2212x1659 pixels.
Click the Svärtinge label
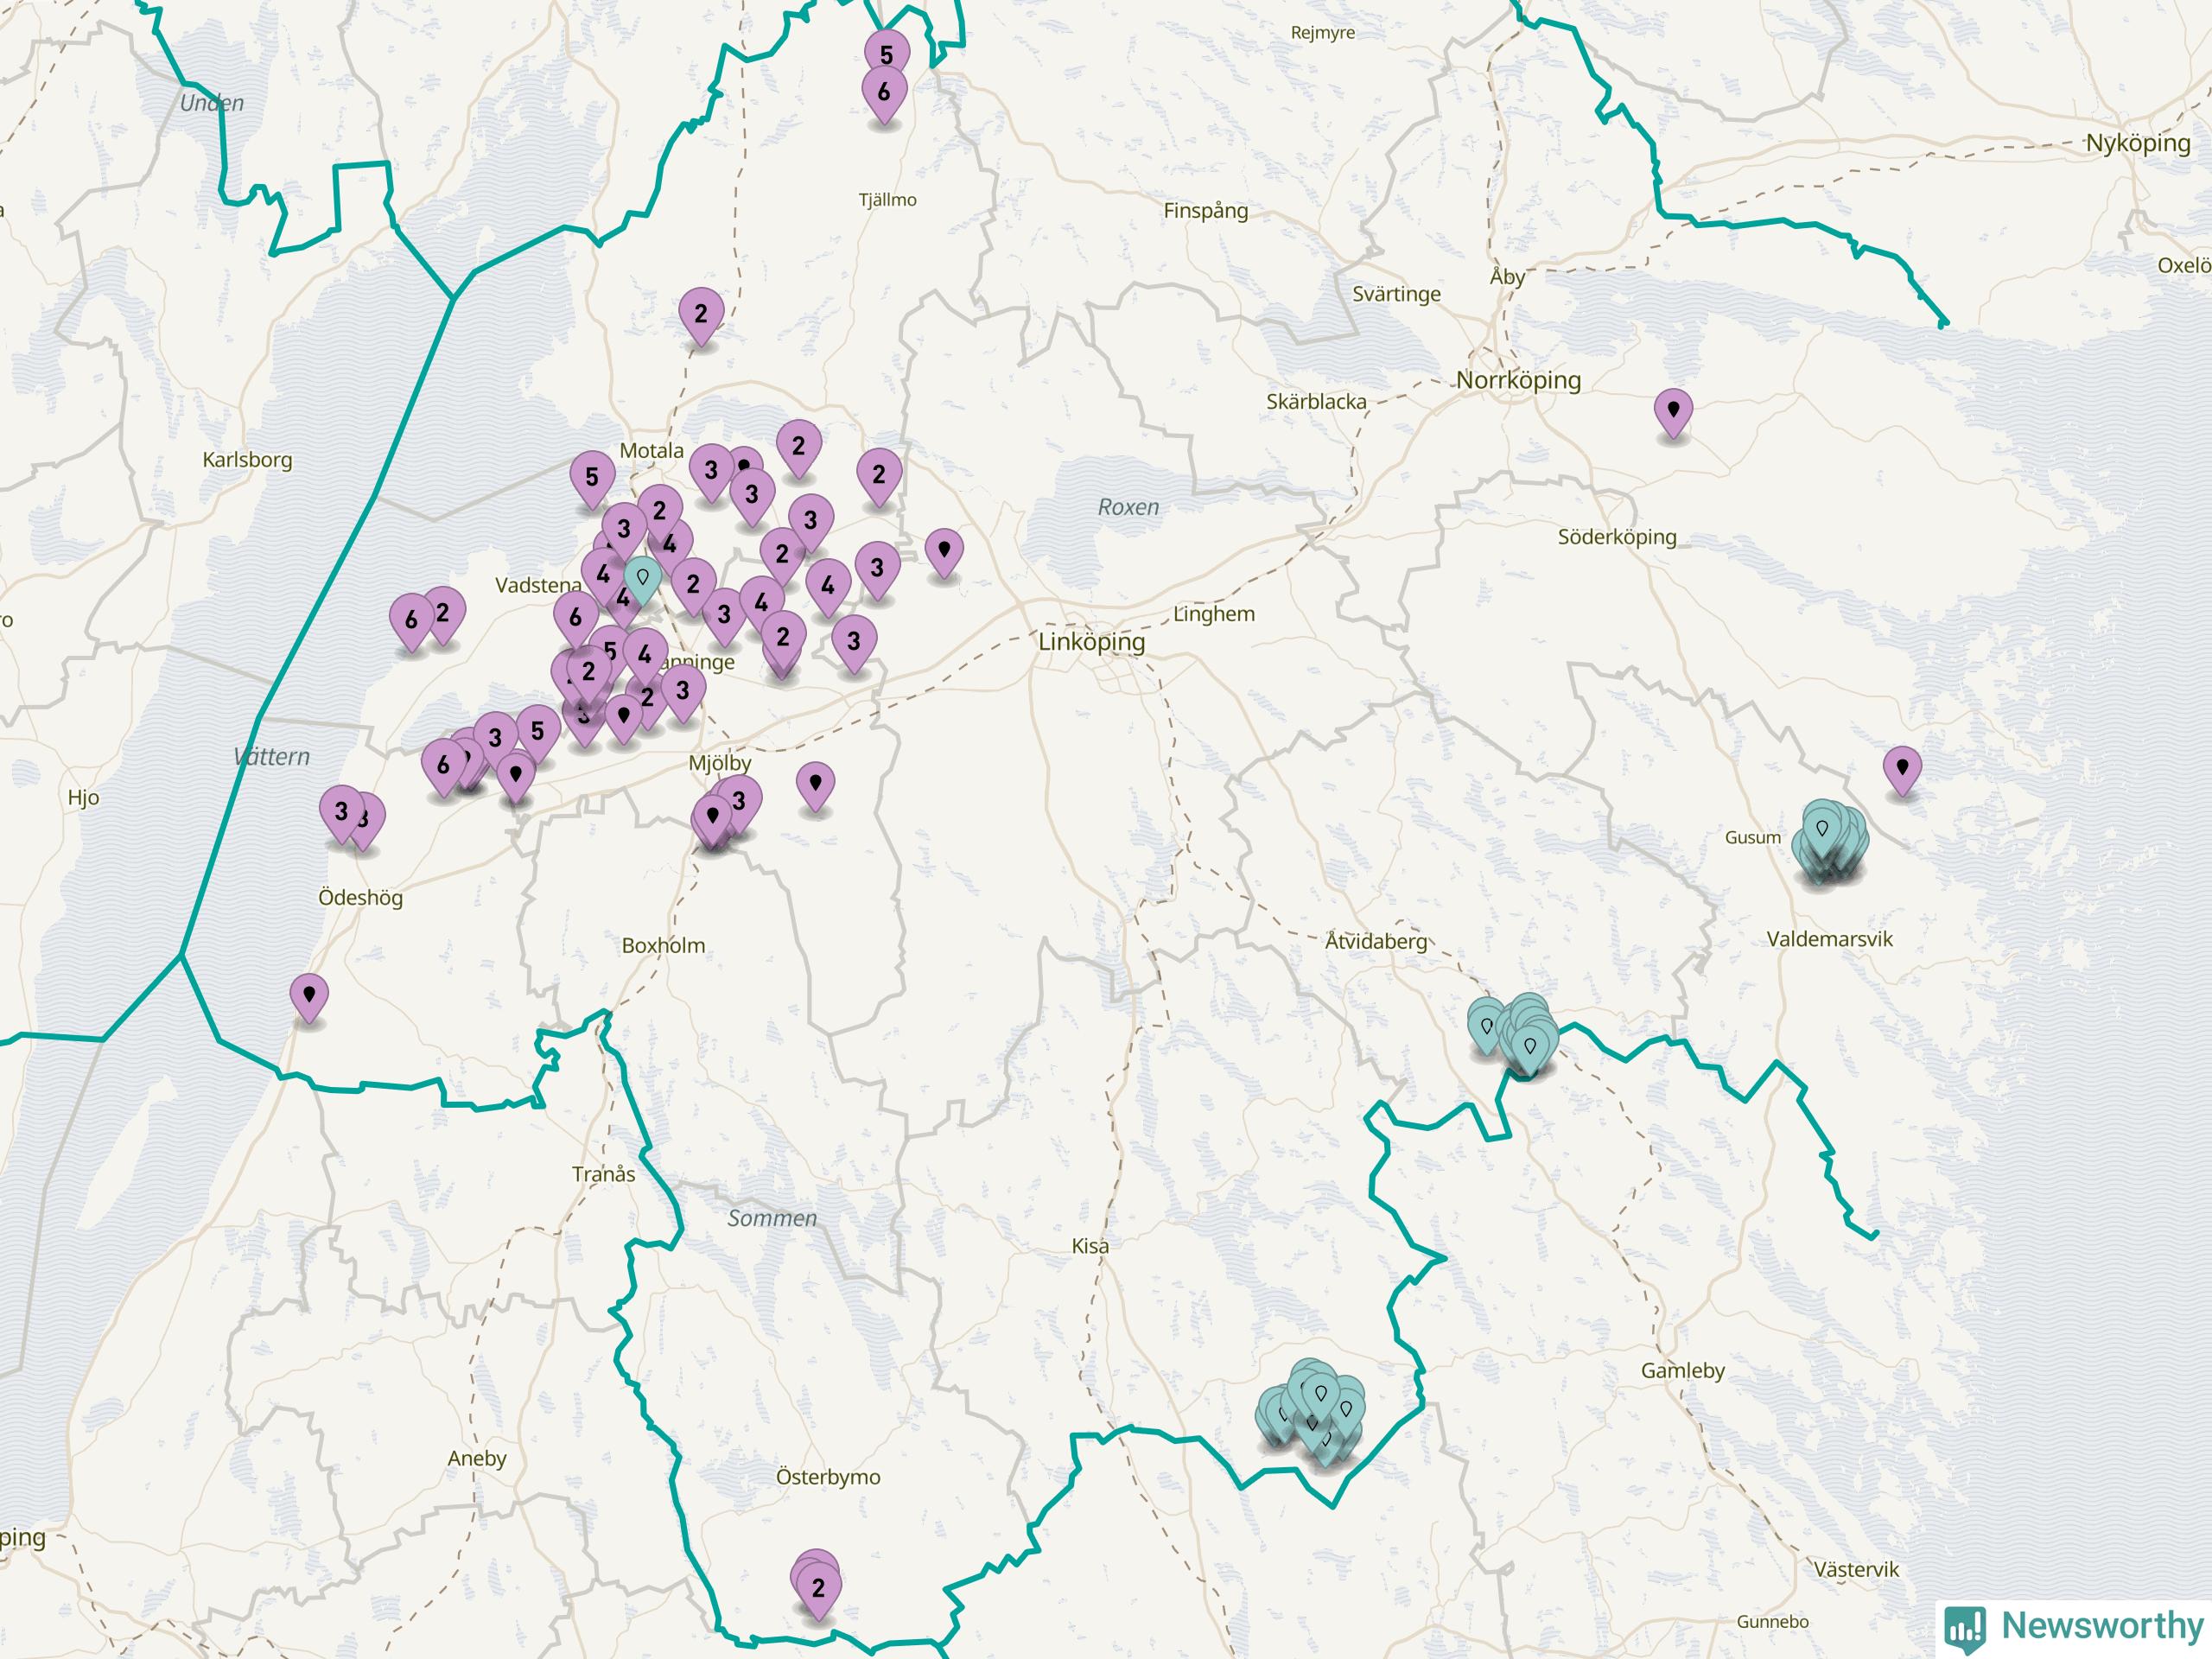click(1396, 294)
